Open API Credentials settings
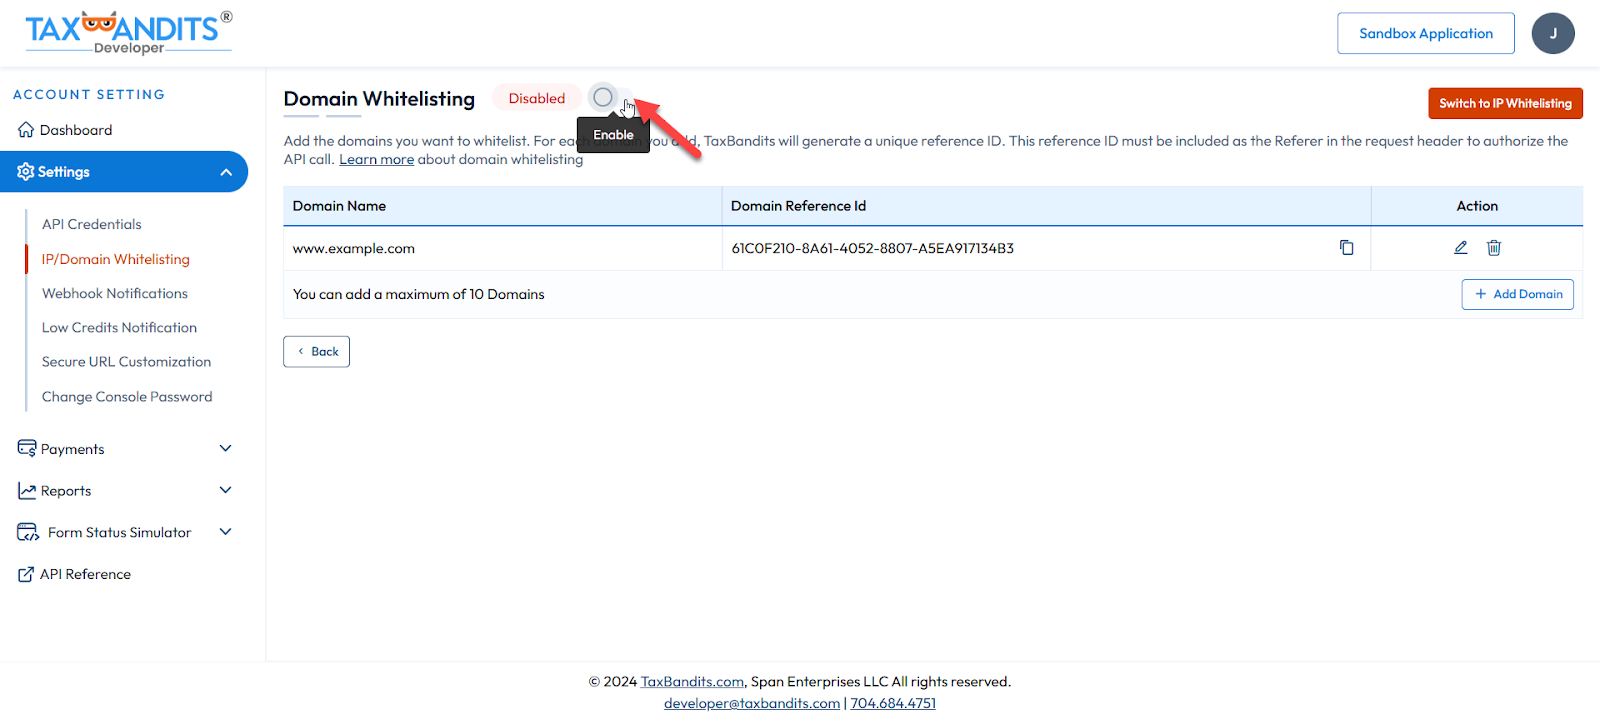 pyautogui.click(x=92, y=224)
